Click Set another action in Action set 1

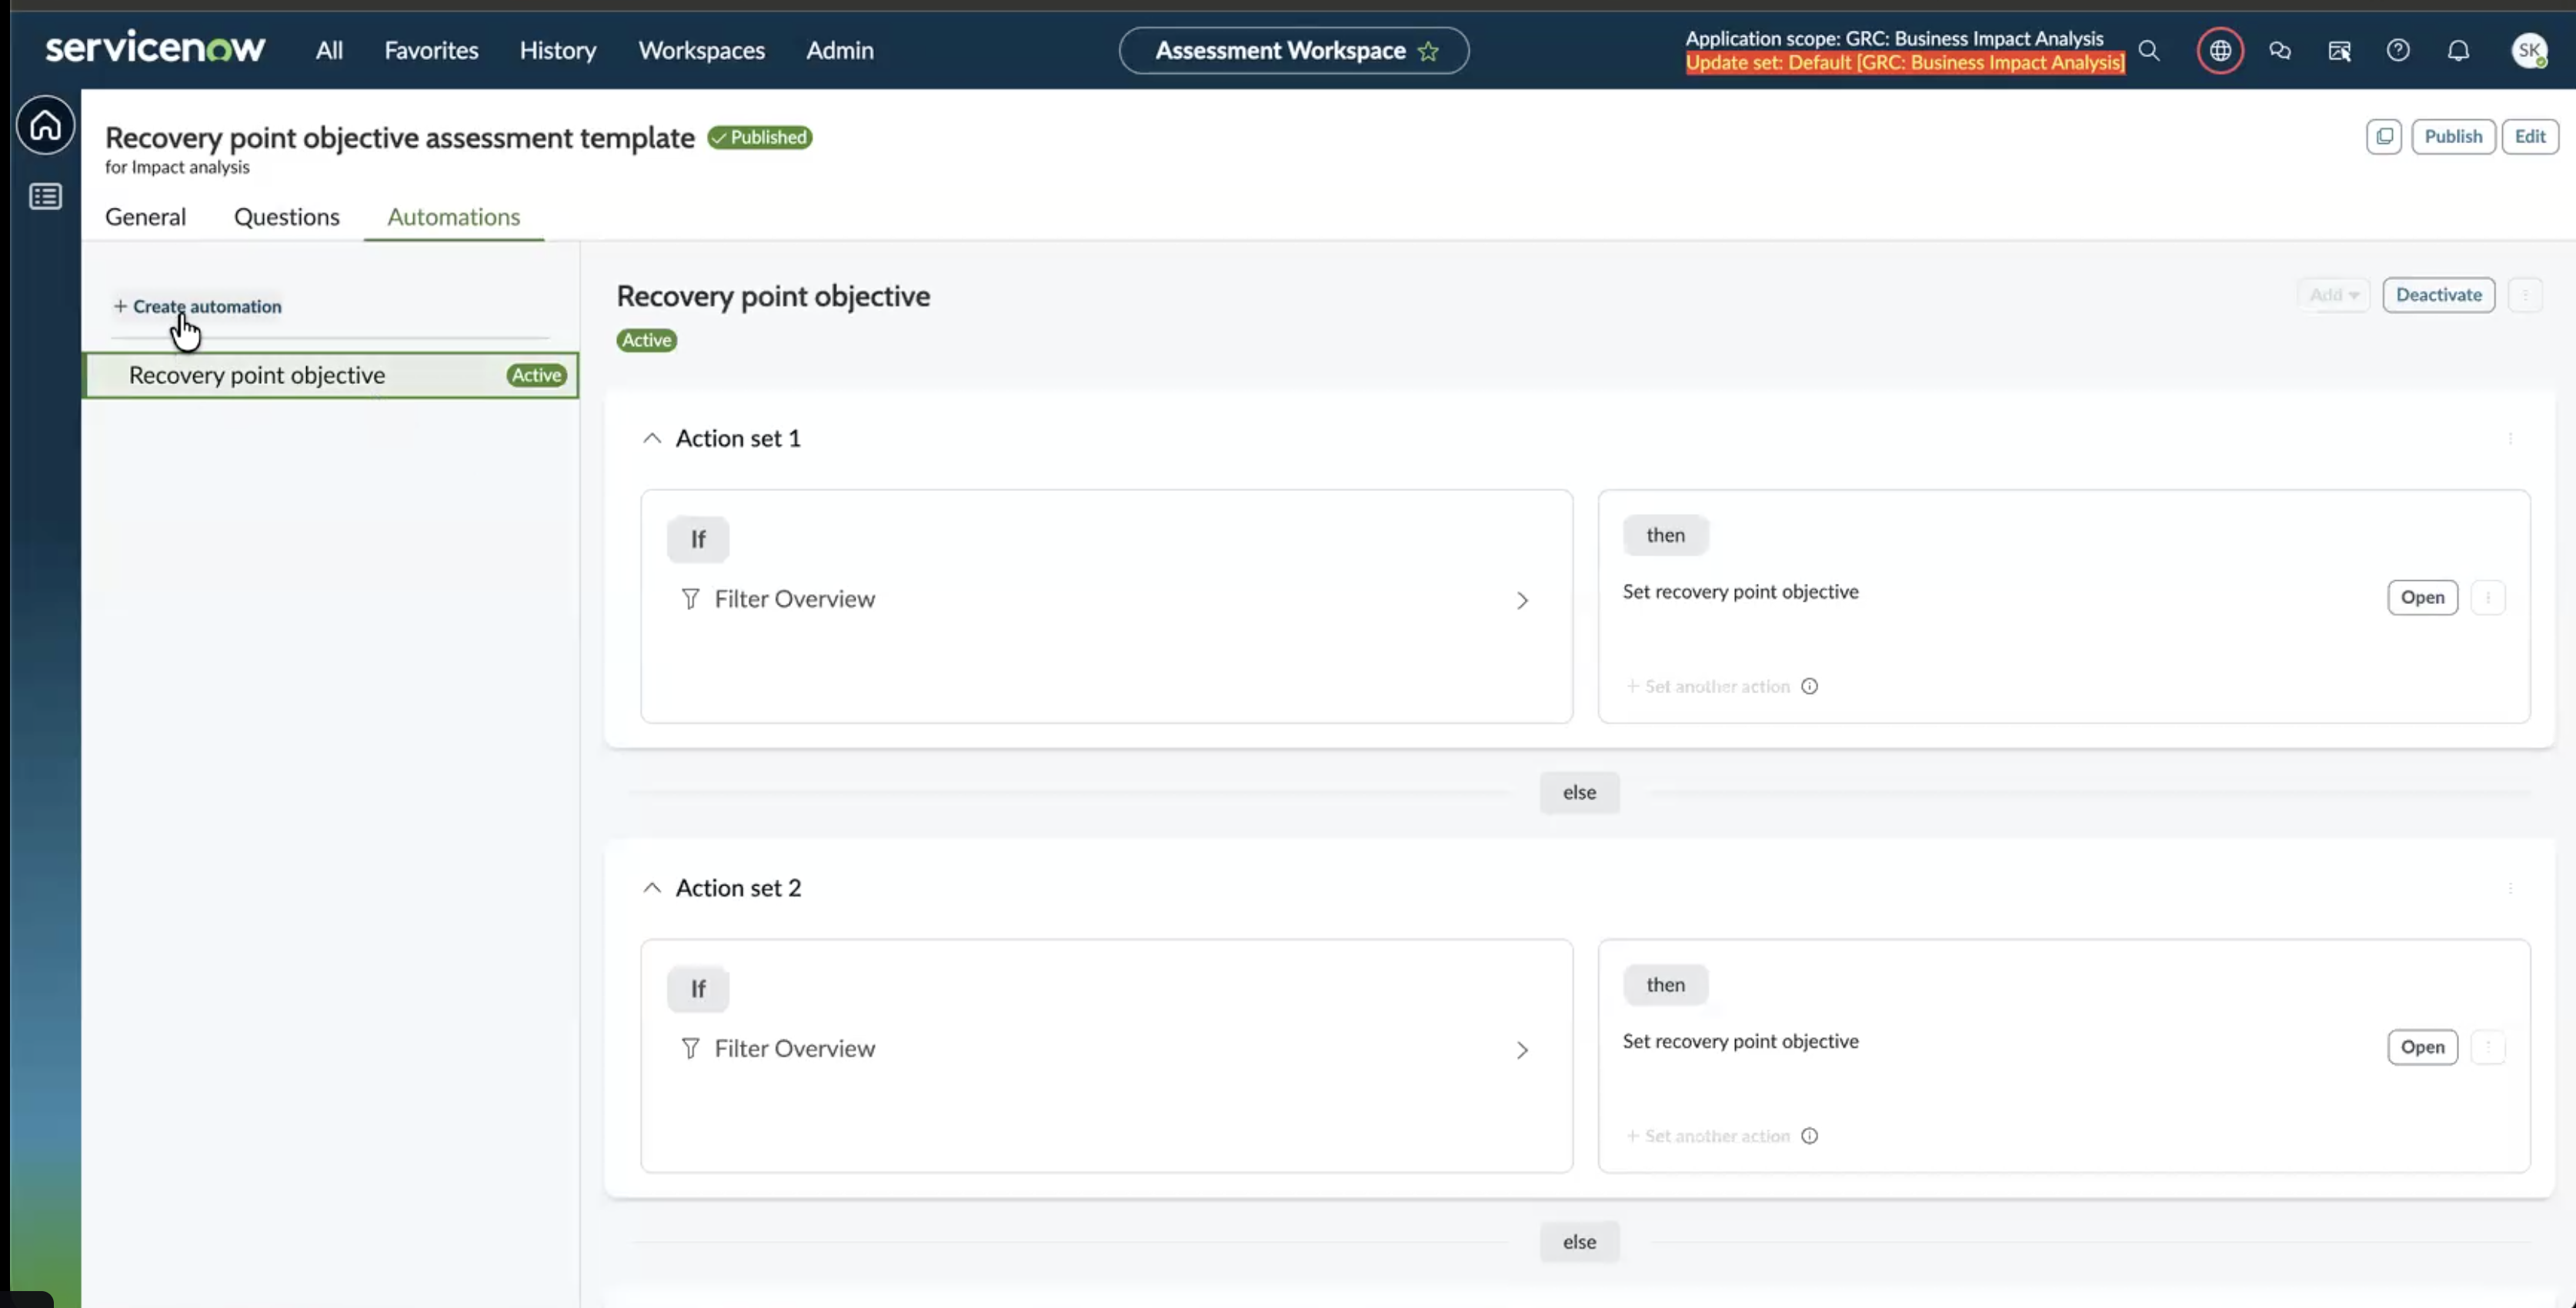[x=1708, y=686]
